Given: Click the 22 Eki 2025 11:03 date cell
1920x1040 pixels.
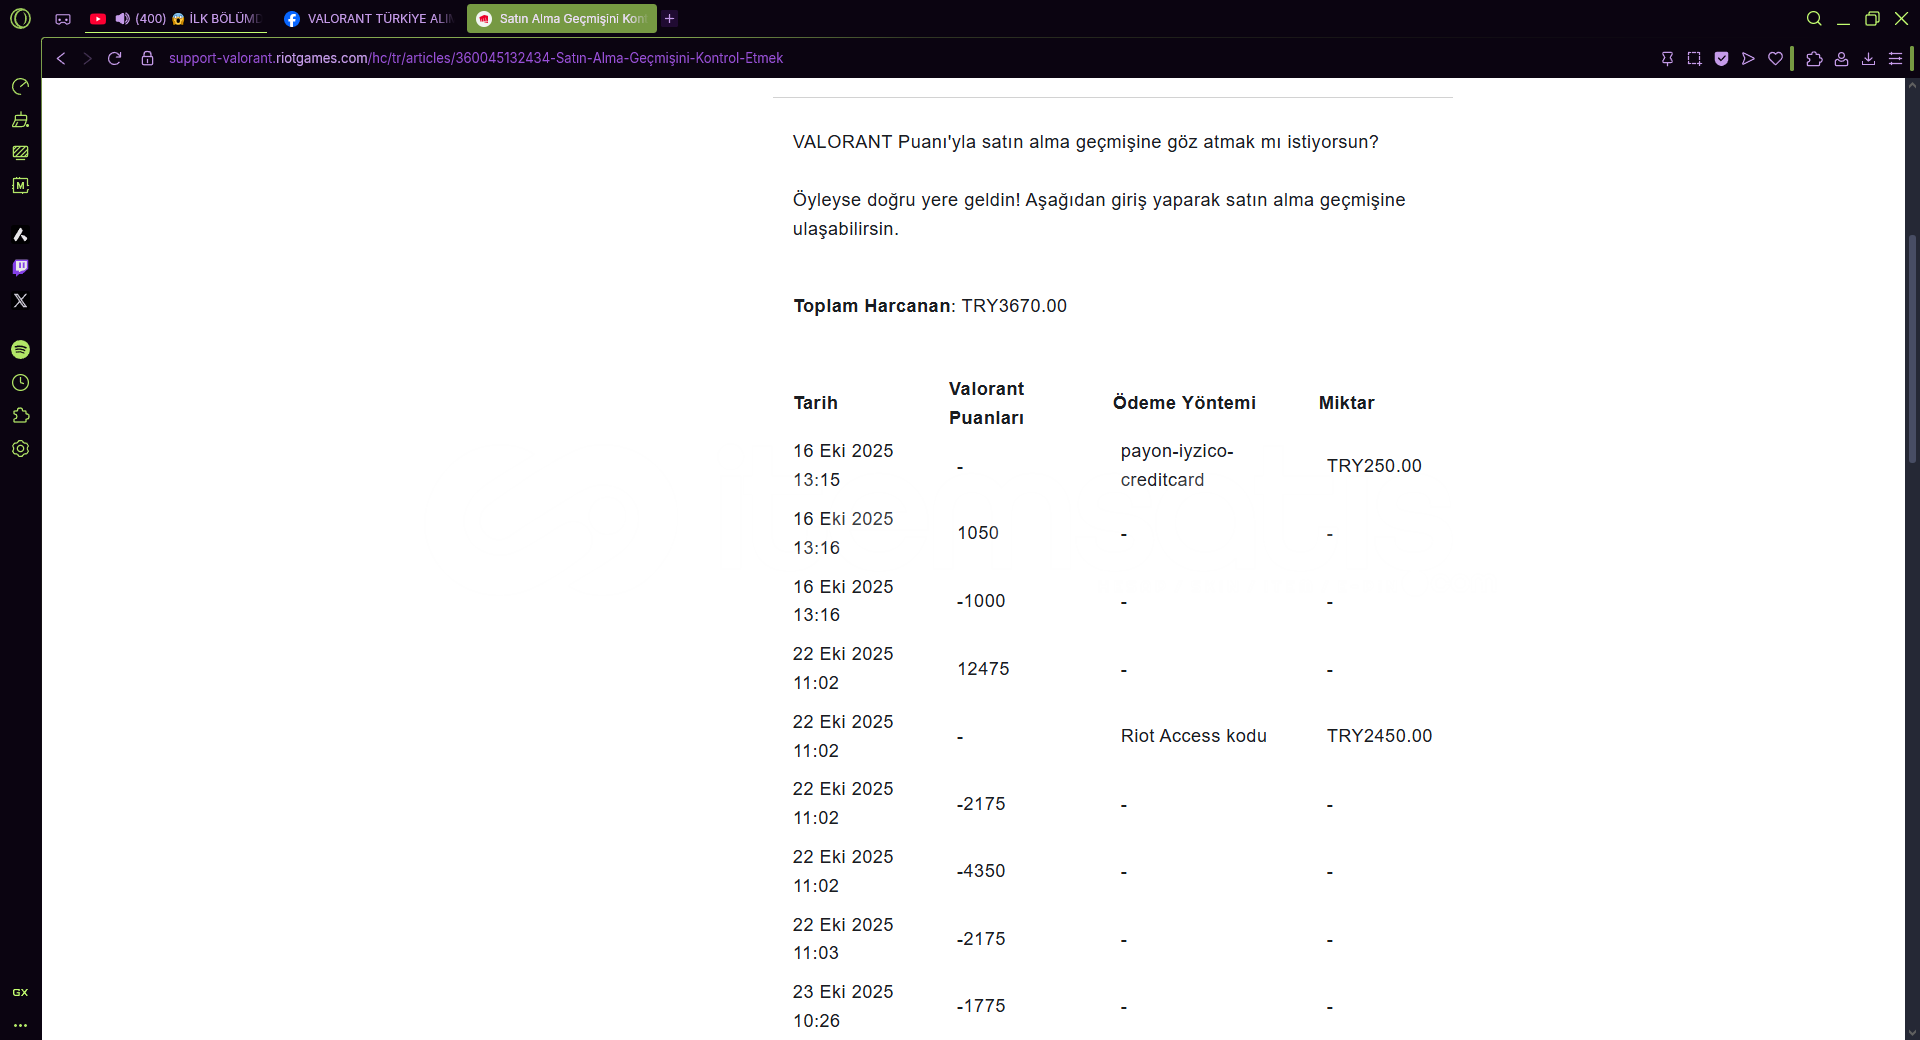Looking at the screenshot, I should [x=843, y=939].
